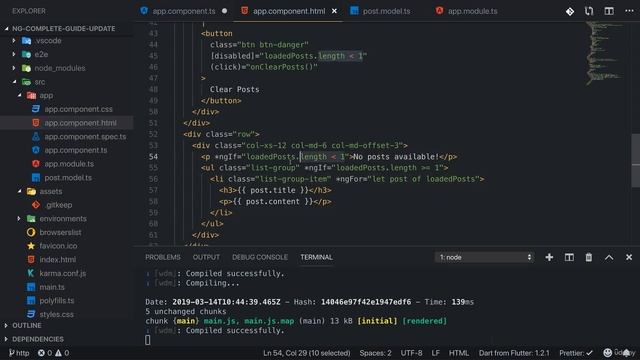
Task: Open the browserslist file
Action: (60, 232)
